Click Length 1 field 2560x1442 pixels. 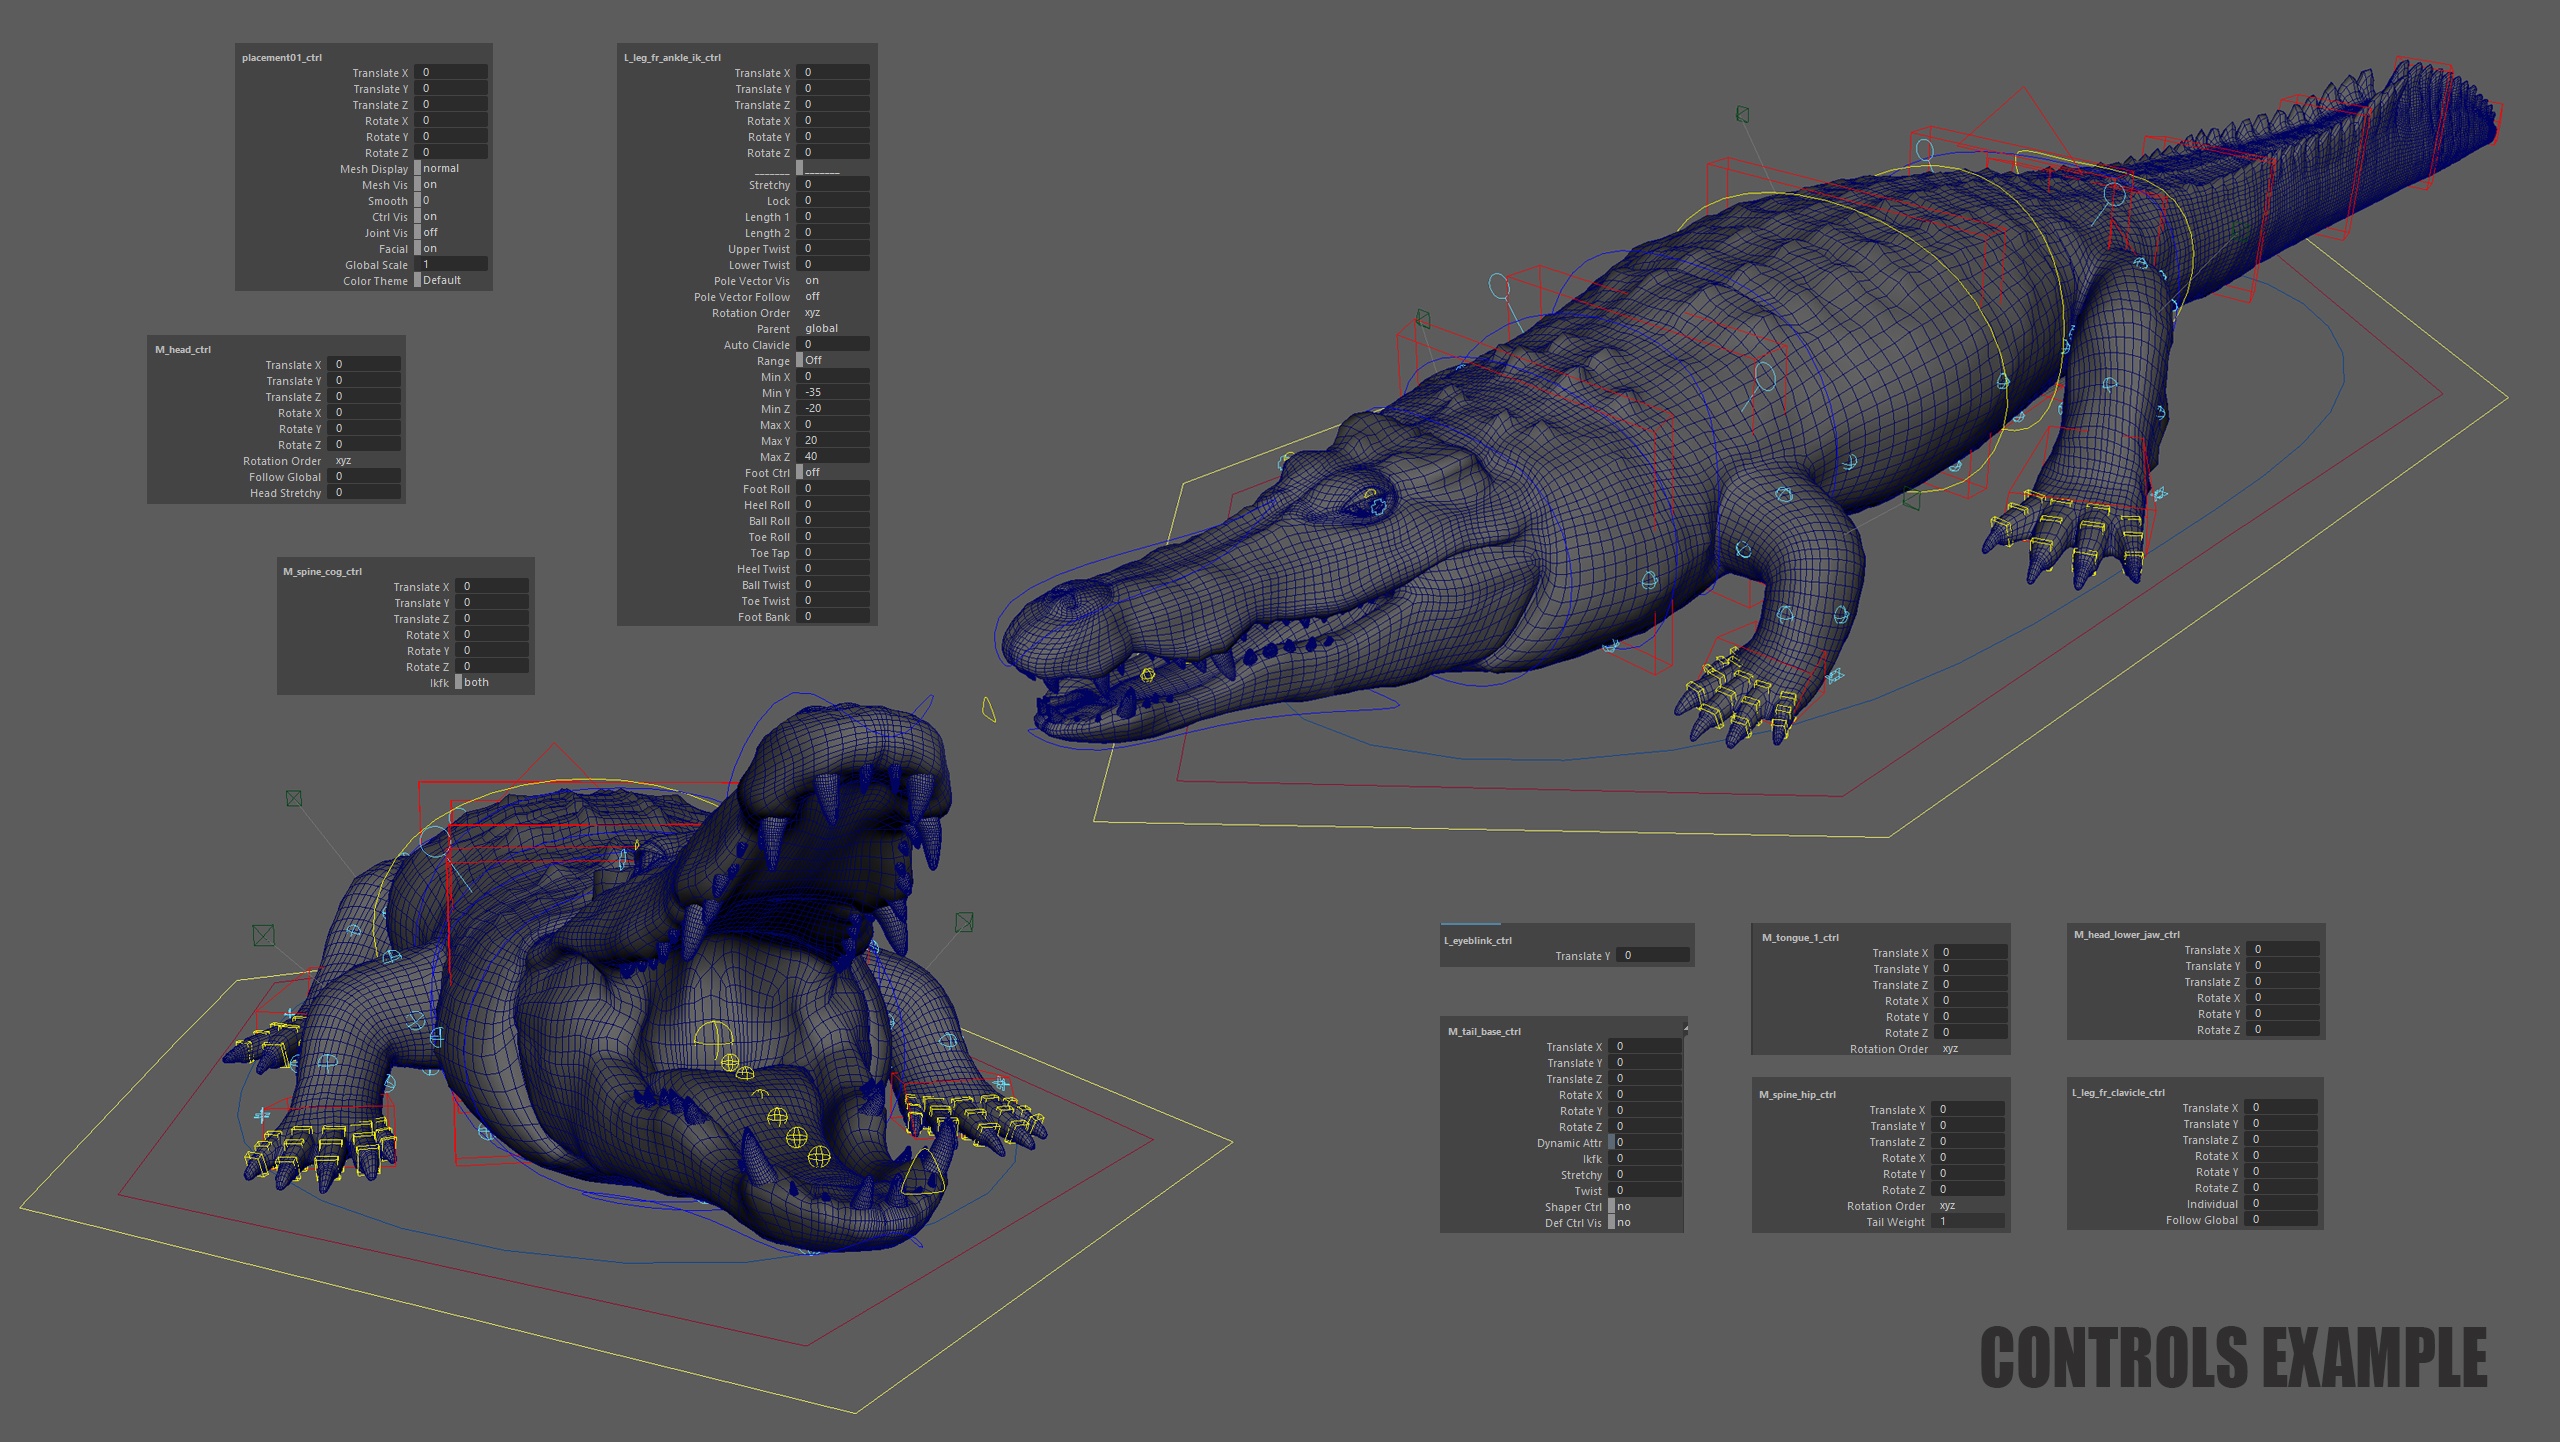(833, 217)
